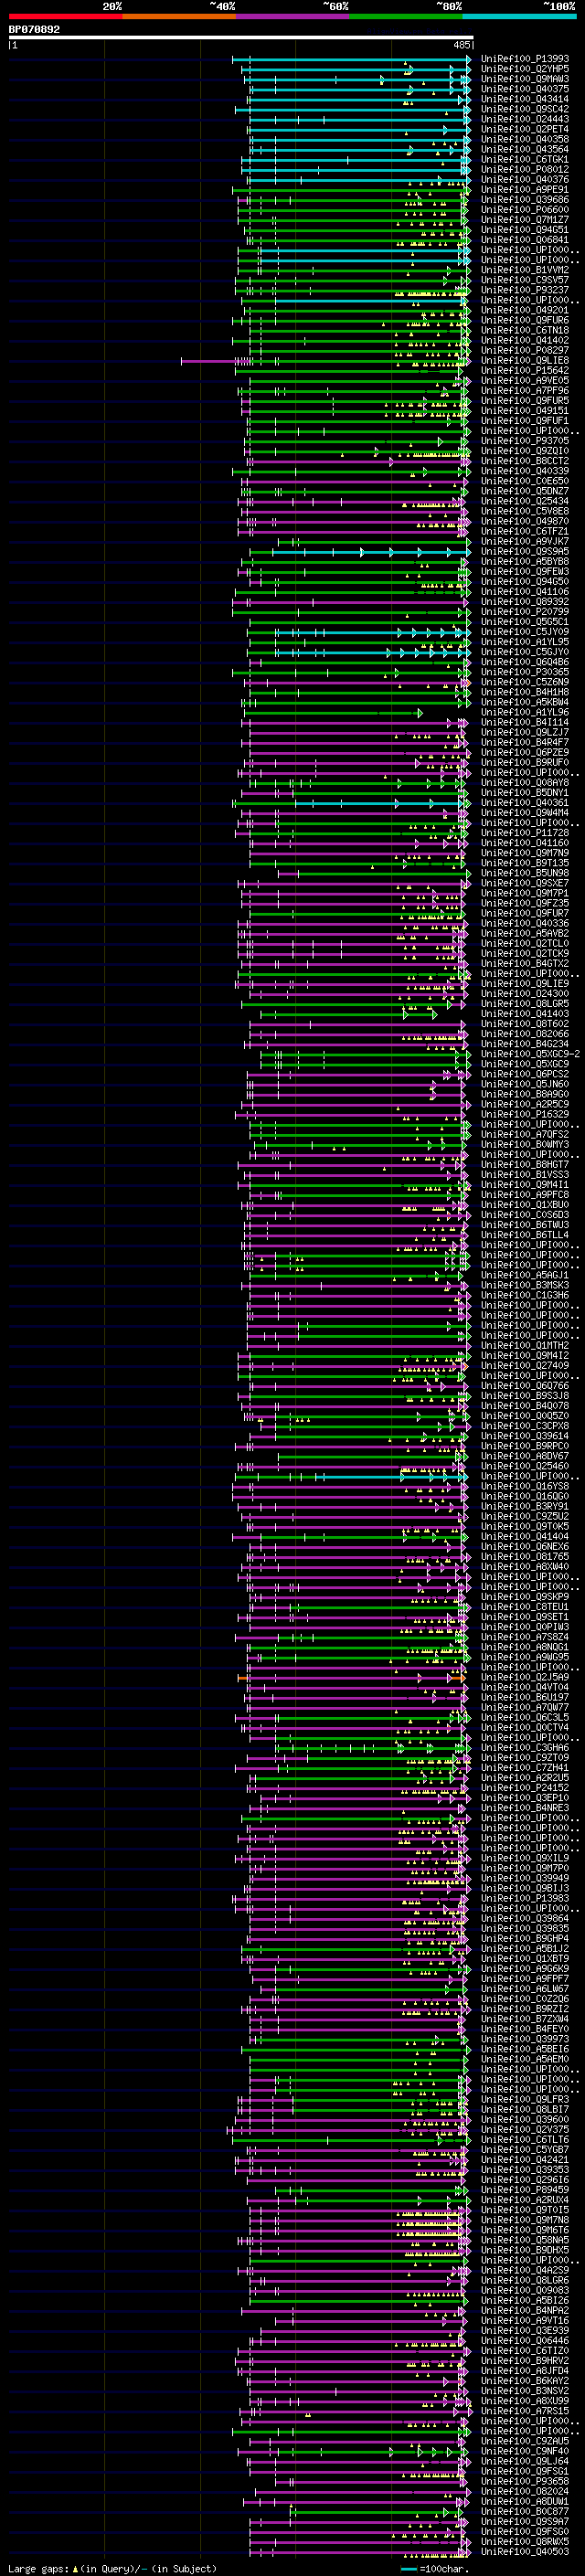Click the orange ~40% identity legend bar
Screen dimensions: 585x2576
(179, 16)
